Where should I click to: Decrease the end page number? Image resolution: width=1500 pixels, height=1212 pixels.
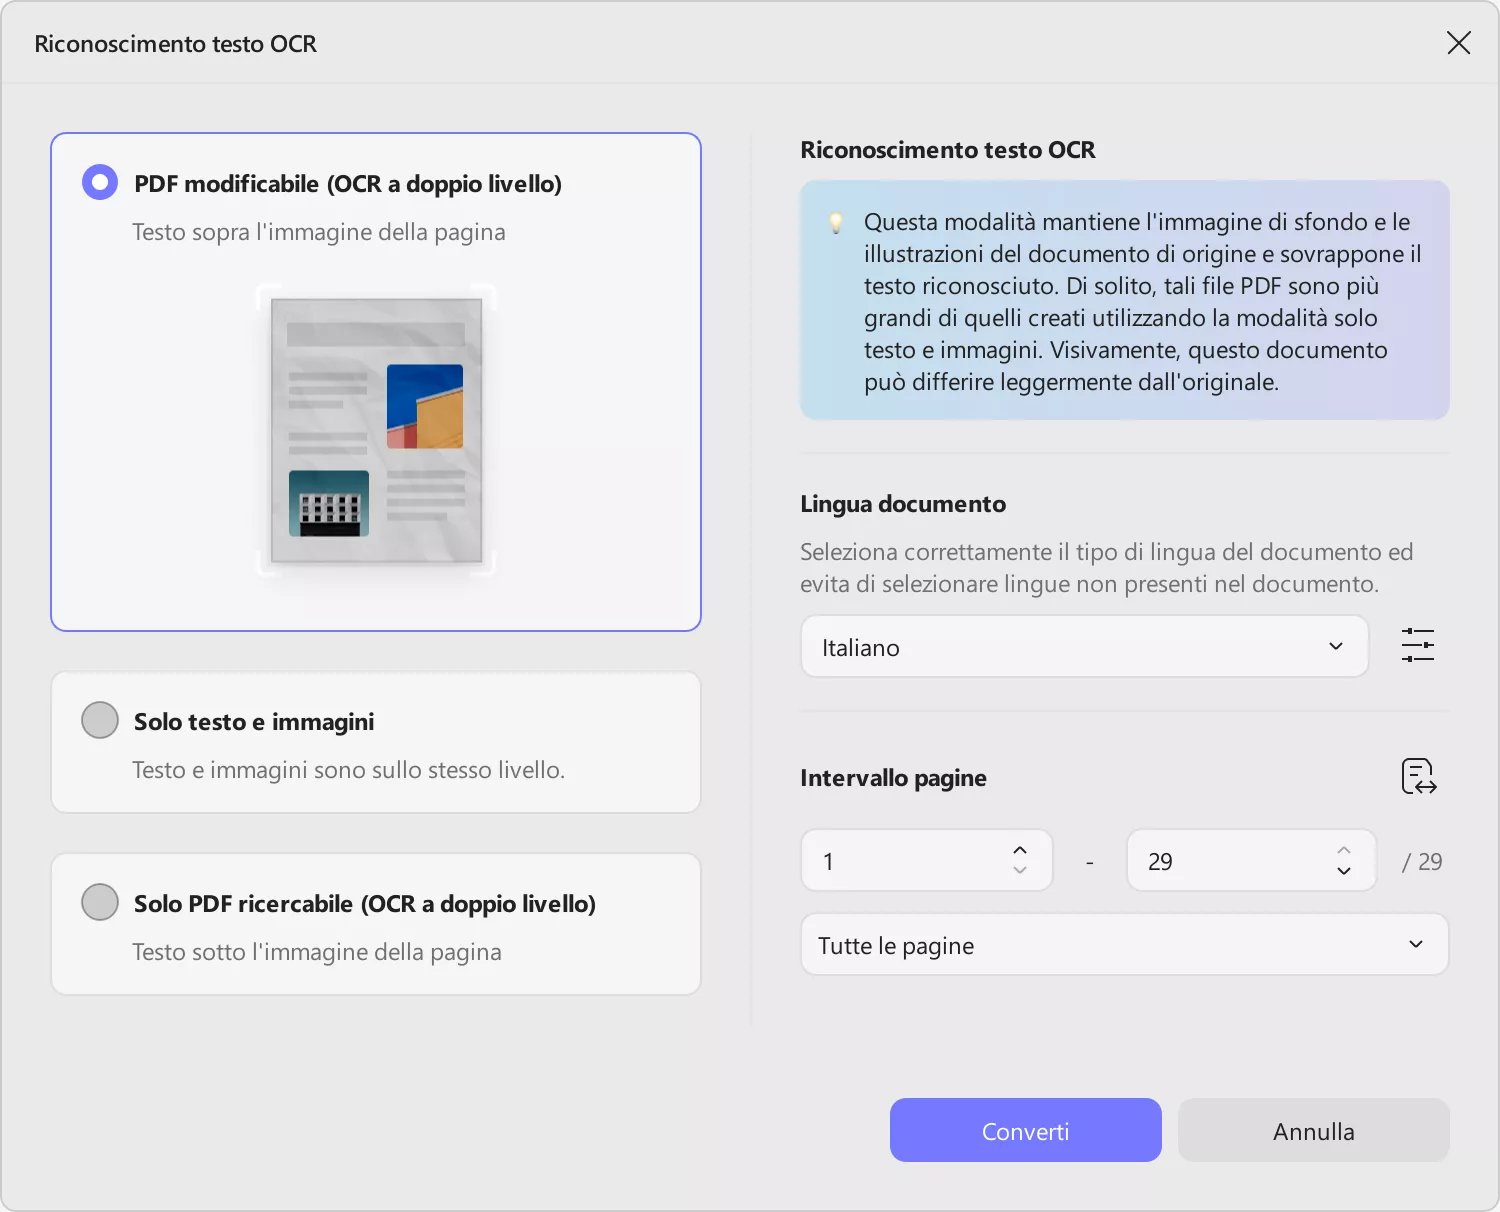pyautogui.click(x=1344, y=871)
